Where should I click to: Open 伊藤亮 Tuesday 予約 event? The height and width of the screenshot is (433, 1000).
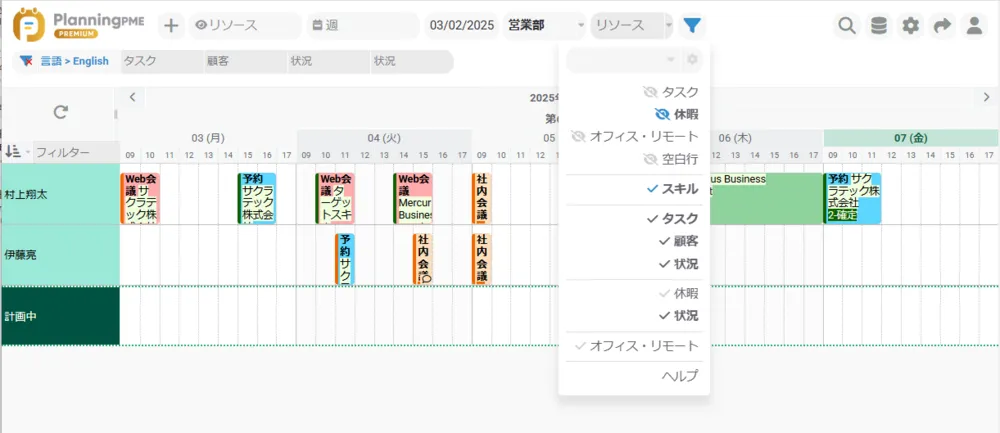[345, 259]
